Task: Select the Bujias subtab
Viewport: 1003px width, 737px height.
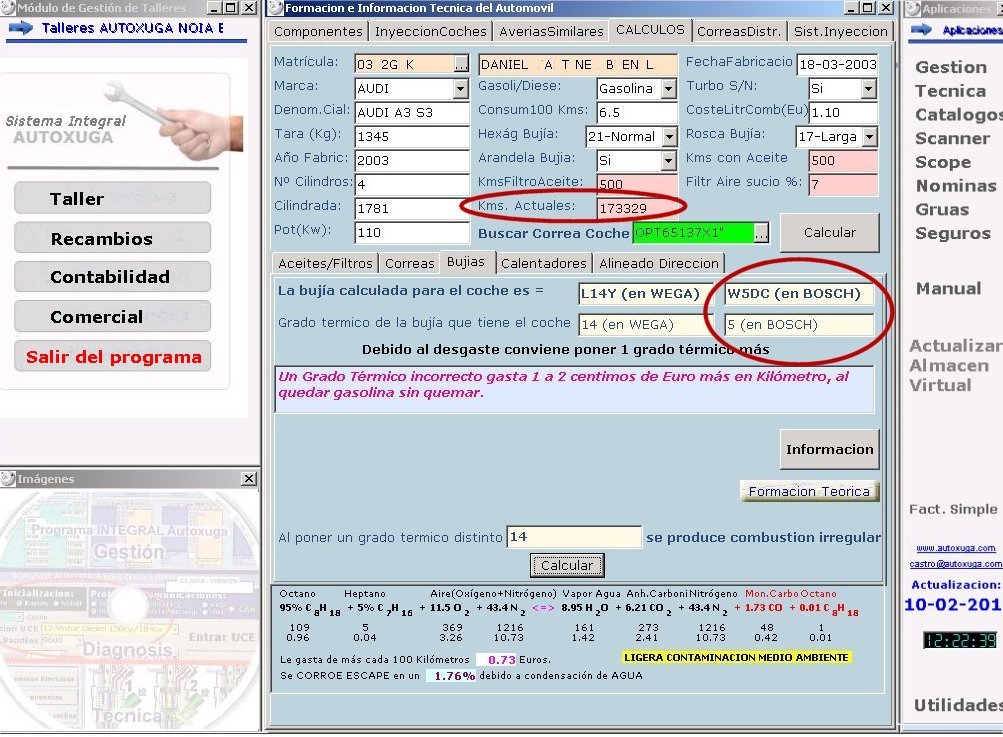Action: 466,262
